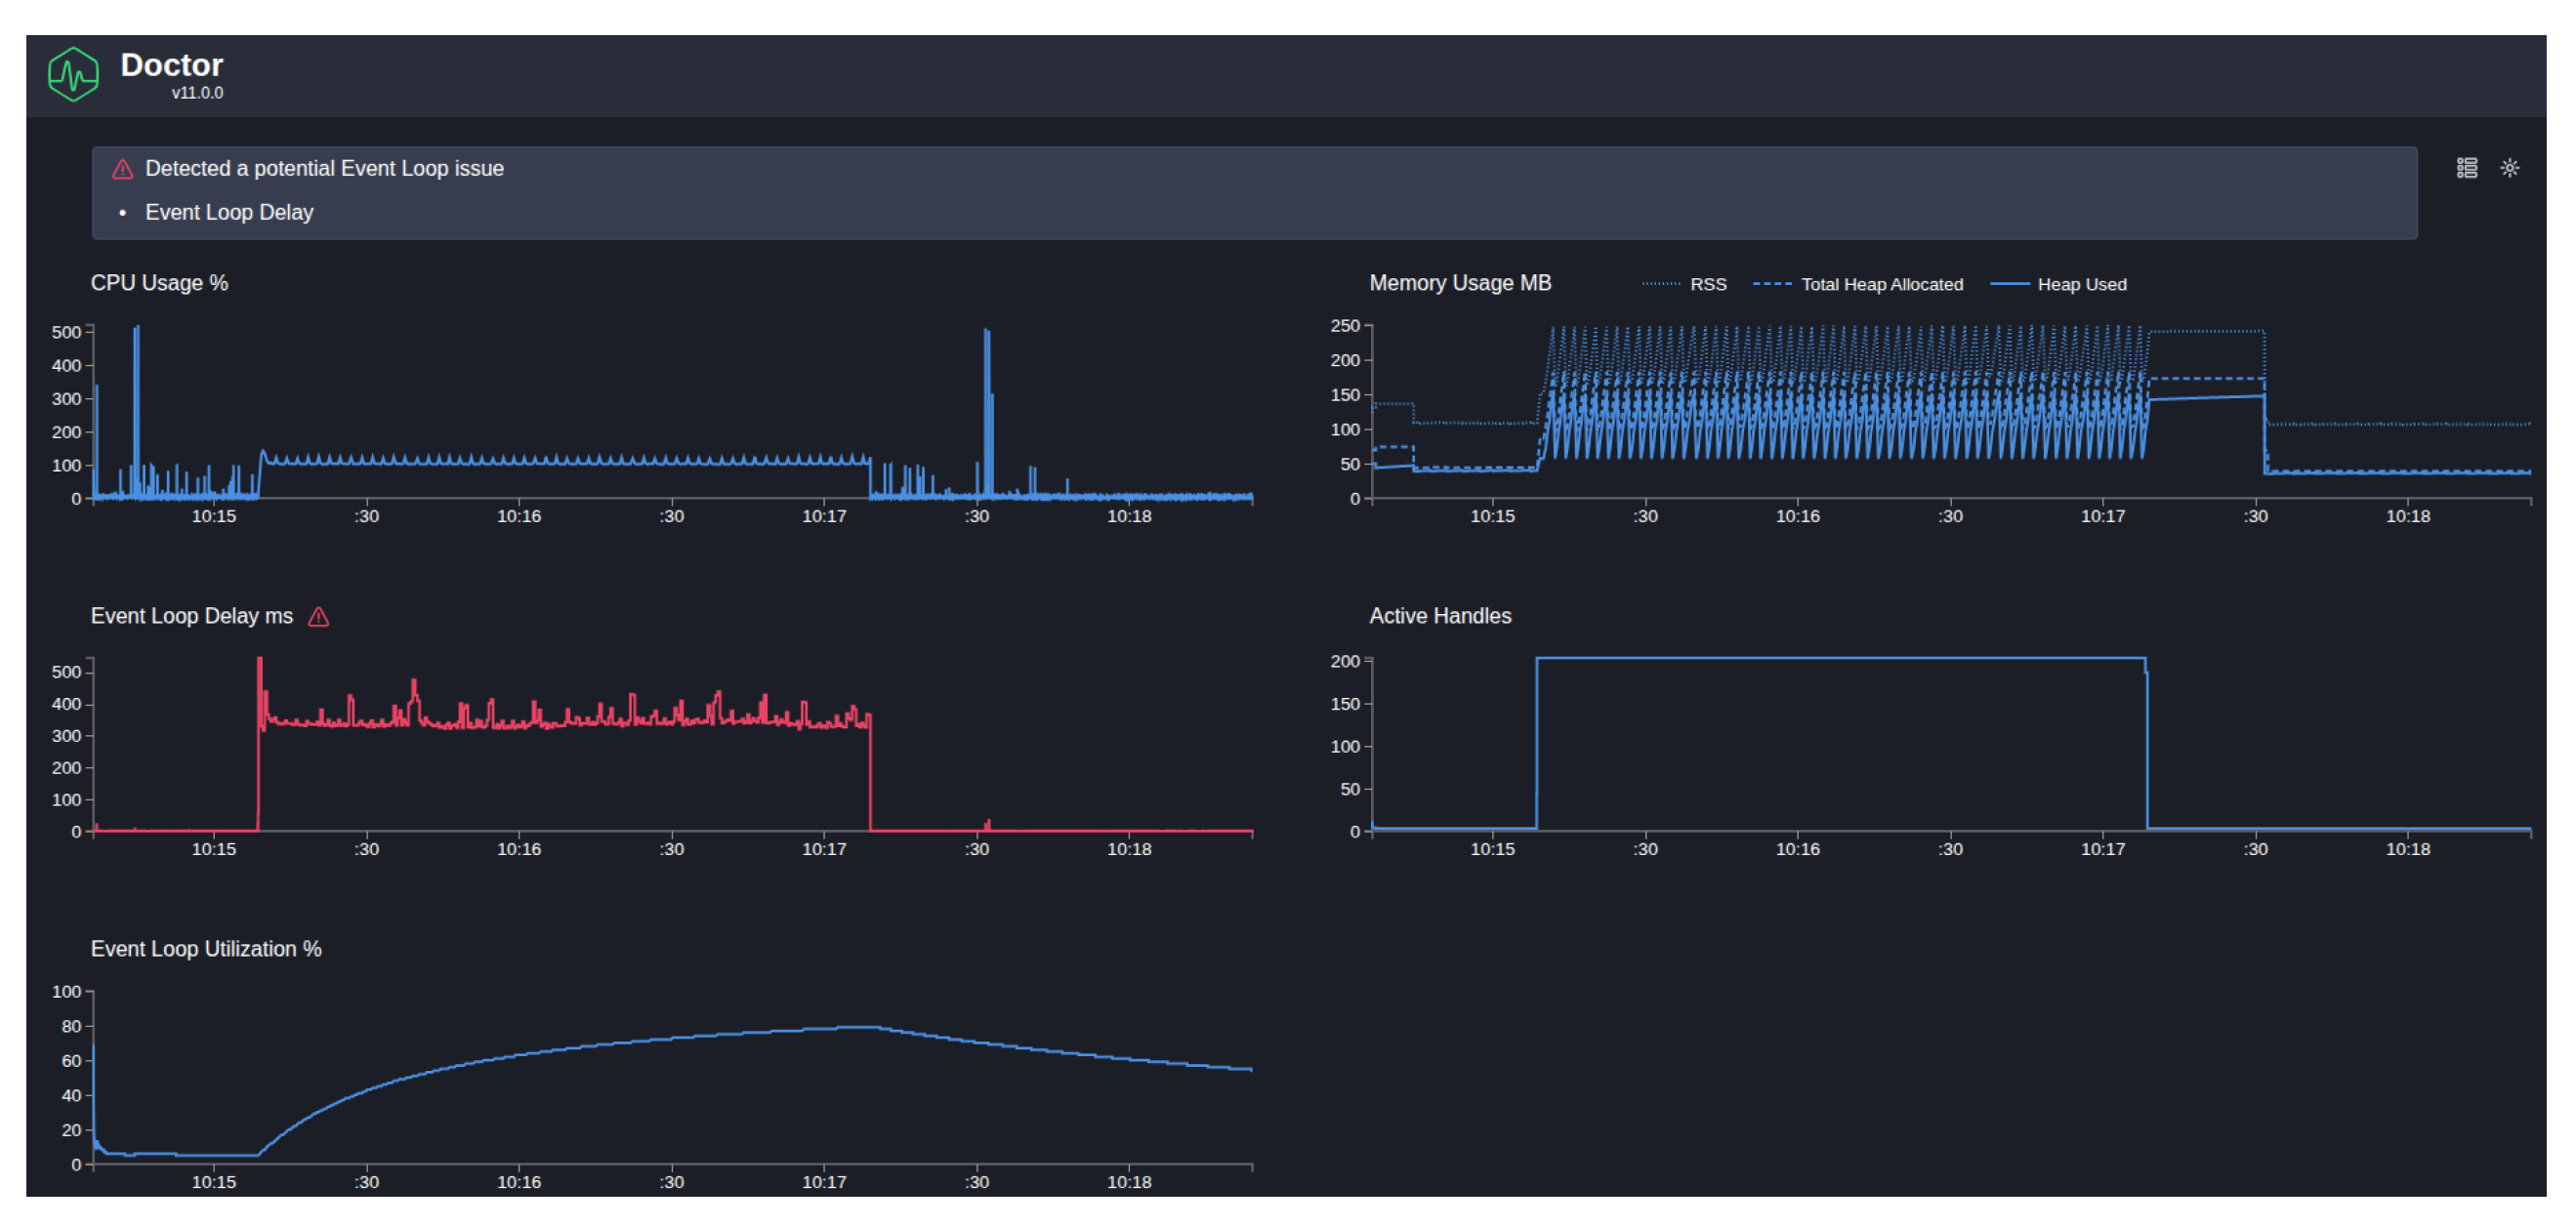
Task: Click the Event Loop Delay ms heading
Action: pos(191,616)
